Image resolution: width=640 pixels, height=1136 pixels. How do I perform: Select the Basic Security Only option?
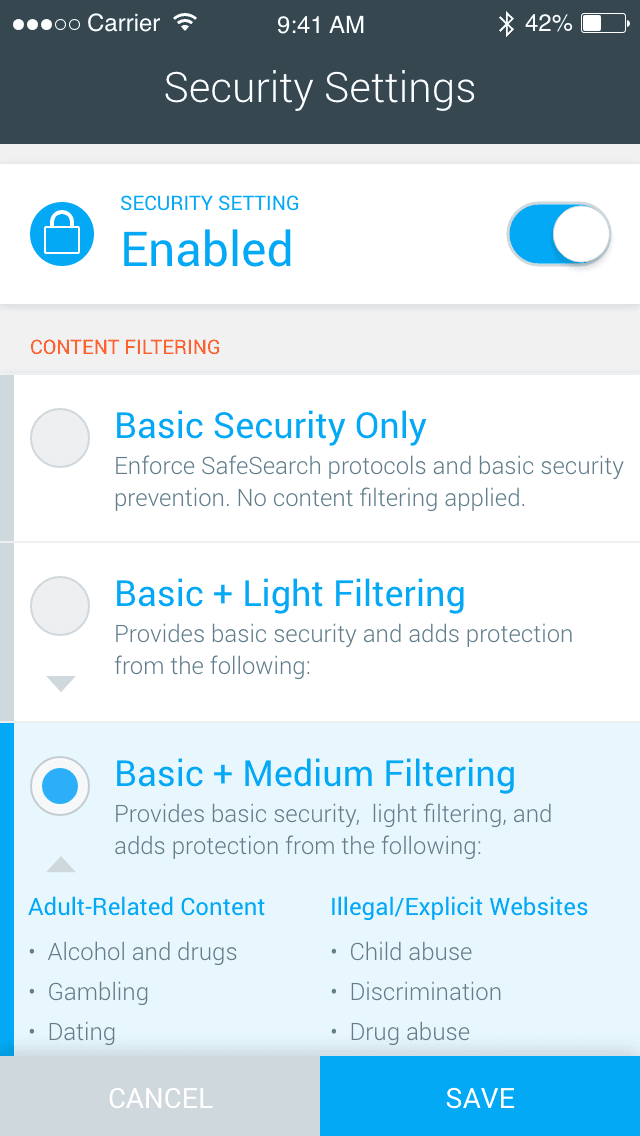[x=60, y=438]
